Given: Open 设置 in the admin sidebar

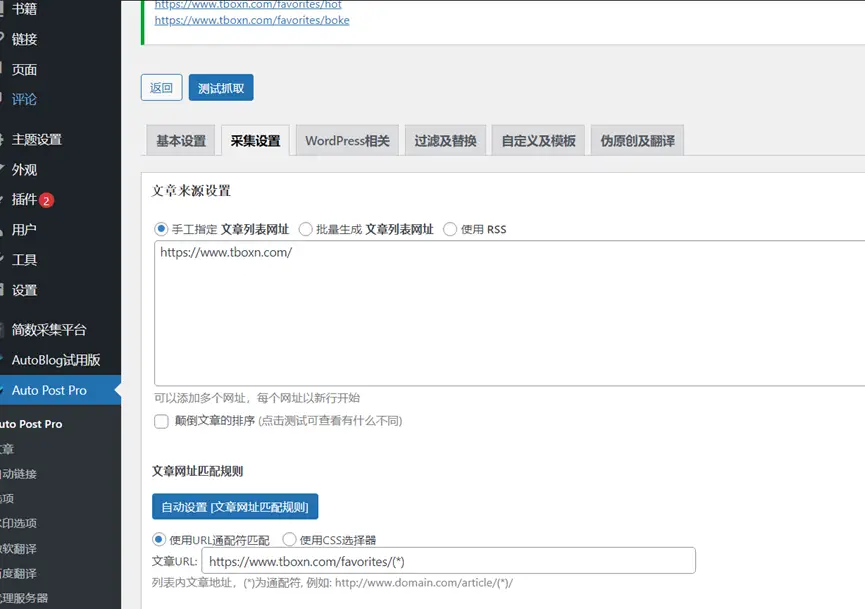Looking at the screenshot, I should coord(24,290).
